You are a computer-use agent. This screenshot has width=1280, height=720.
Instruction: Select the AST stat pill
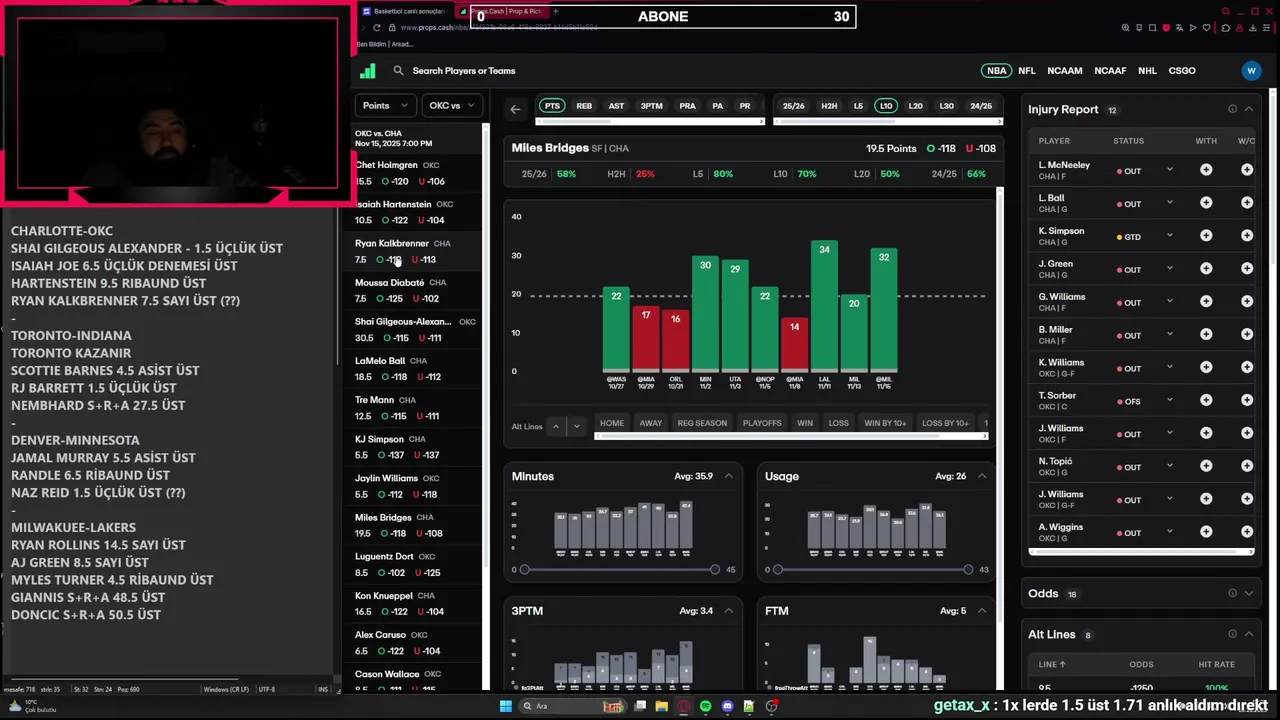[616, 106]
